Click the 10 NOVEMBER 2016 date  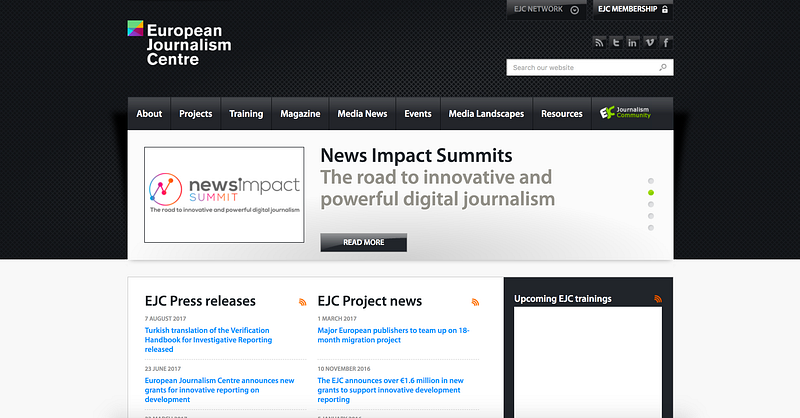tap(344, 368)
